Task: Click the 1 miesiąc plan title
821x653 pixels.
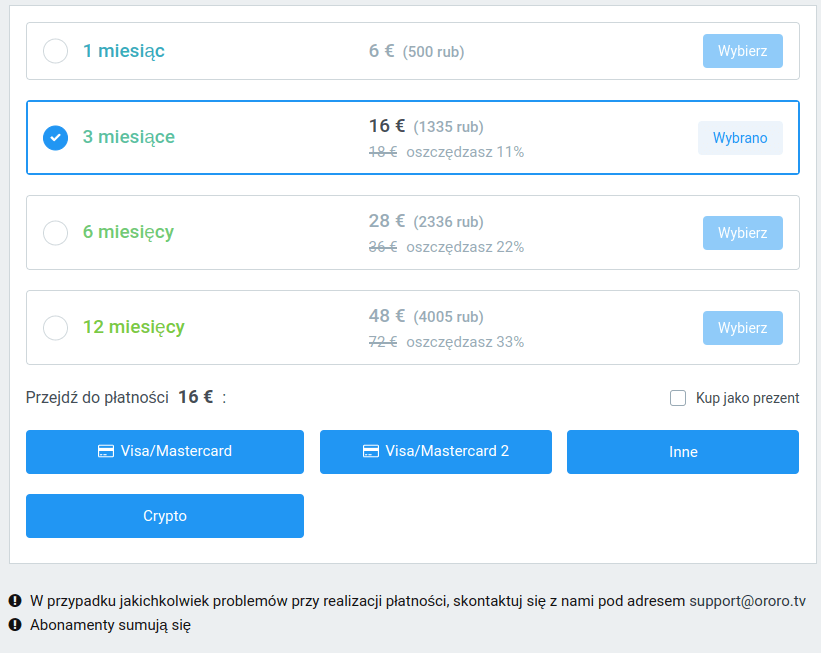Action: point(124,51)
